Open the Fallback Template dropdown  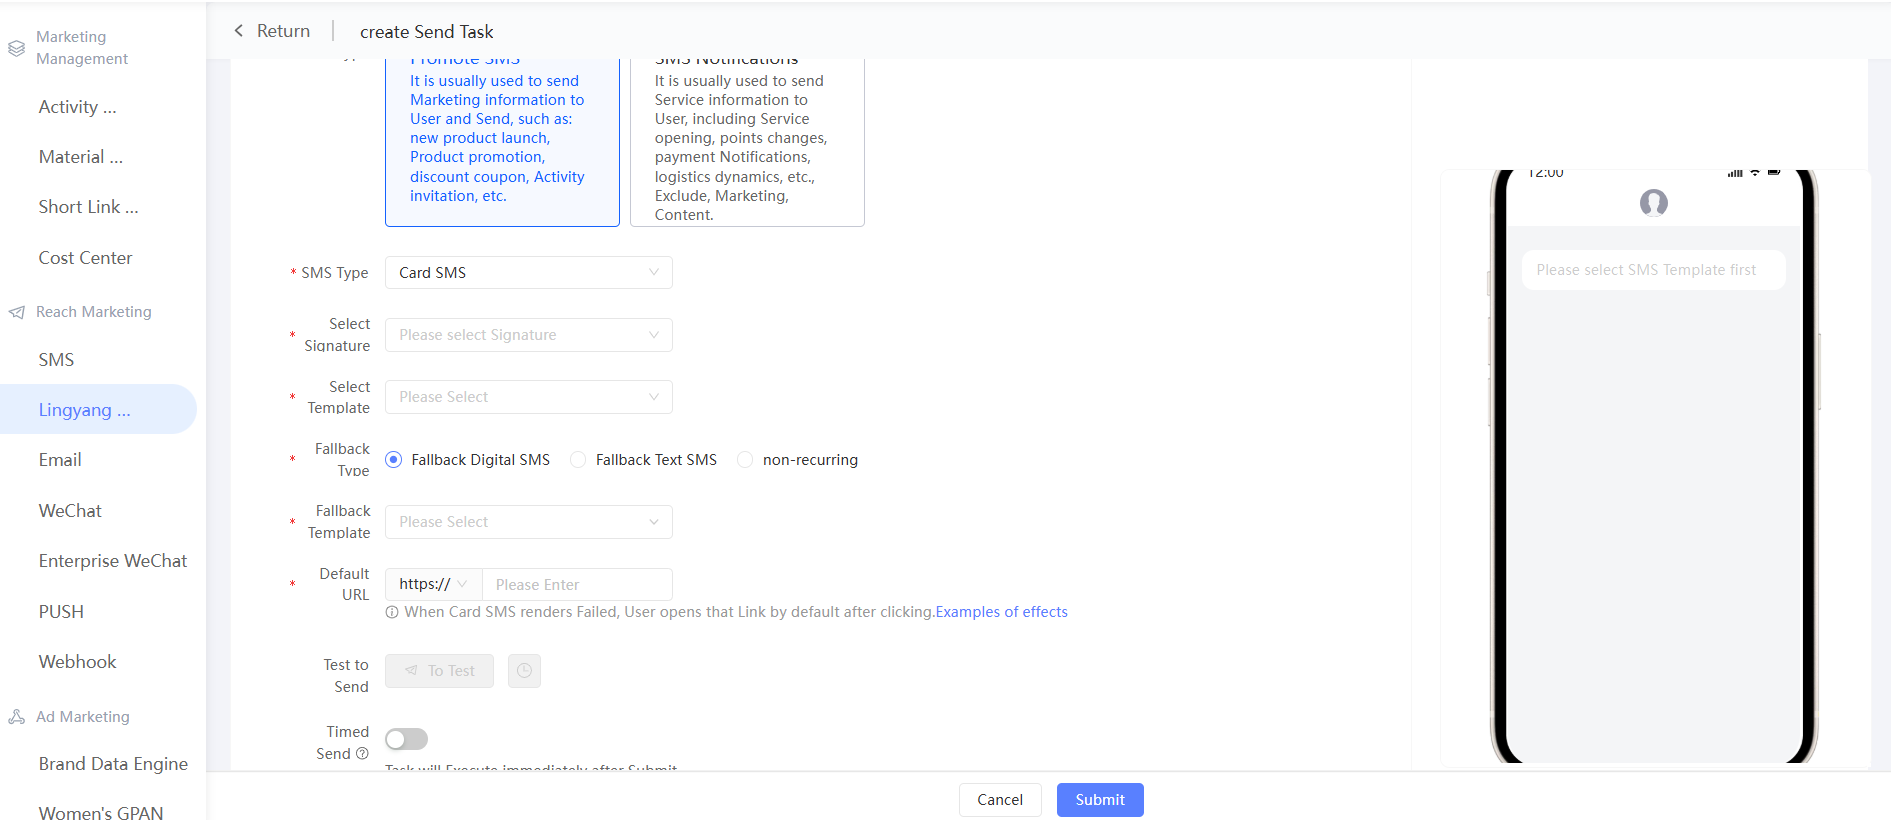pos(528,522)
